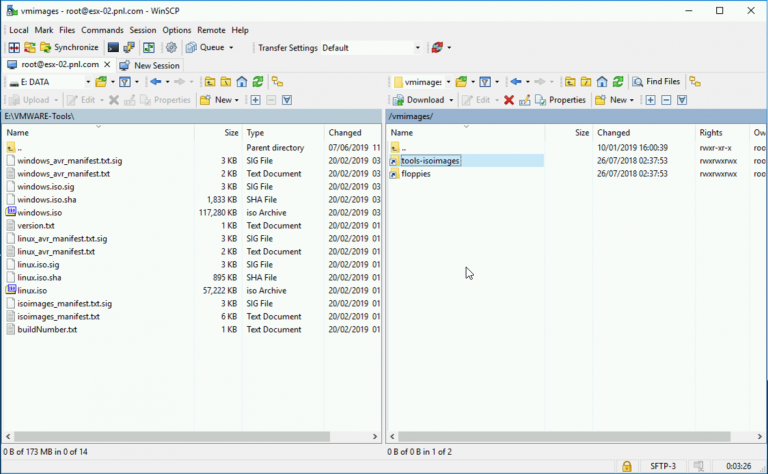Expand the Queue dropdown arrow
768x474 pixels.
click(x=231, y=47)
